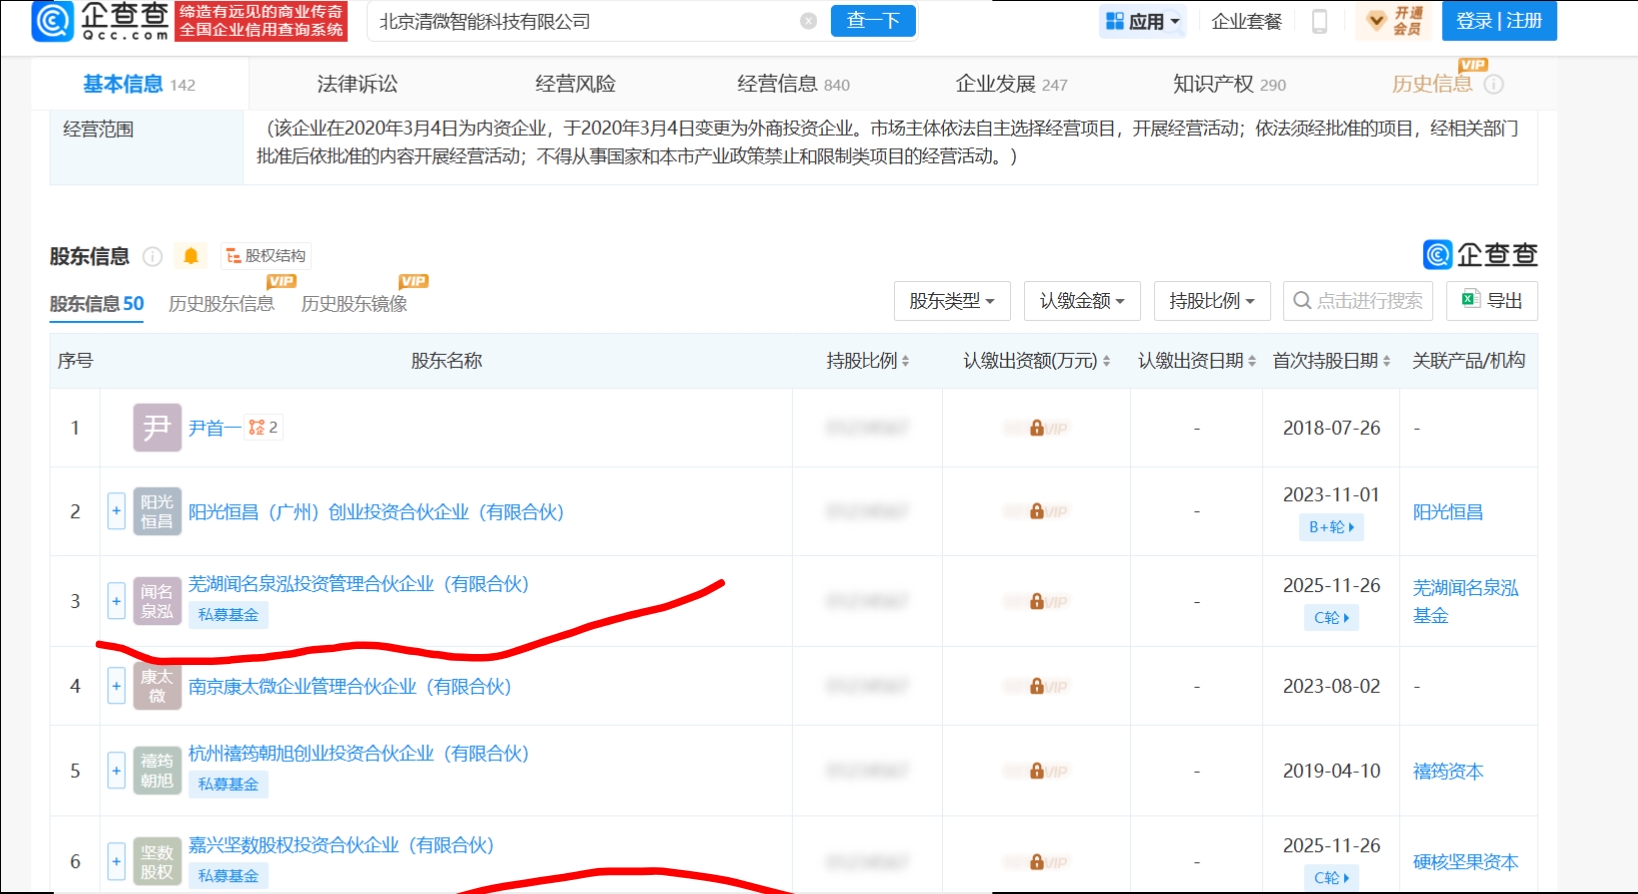Toggle the shareholder monitoring bell icon
The image size is (1638, 894).
click(x=191, y=256)
